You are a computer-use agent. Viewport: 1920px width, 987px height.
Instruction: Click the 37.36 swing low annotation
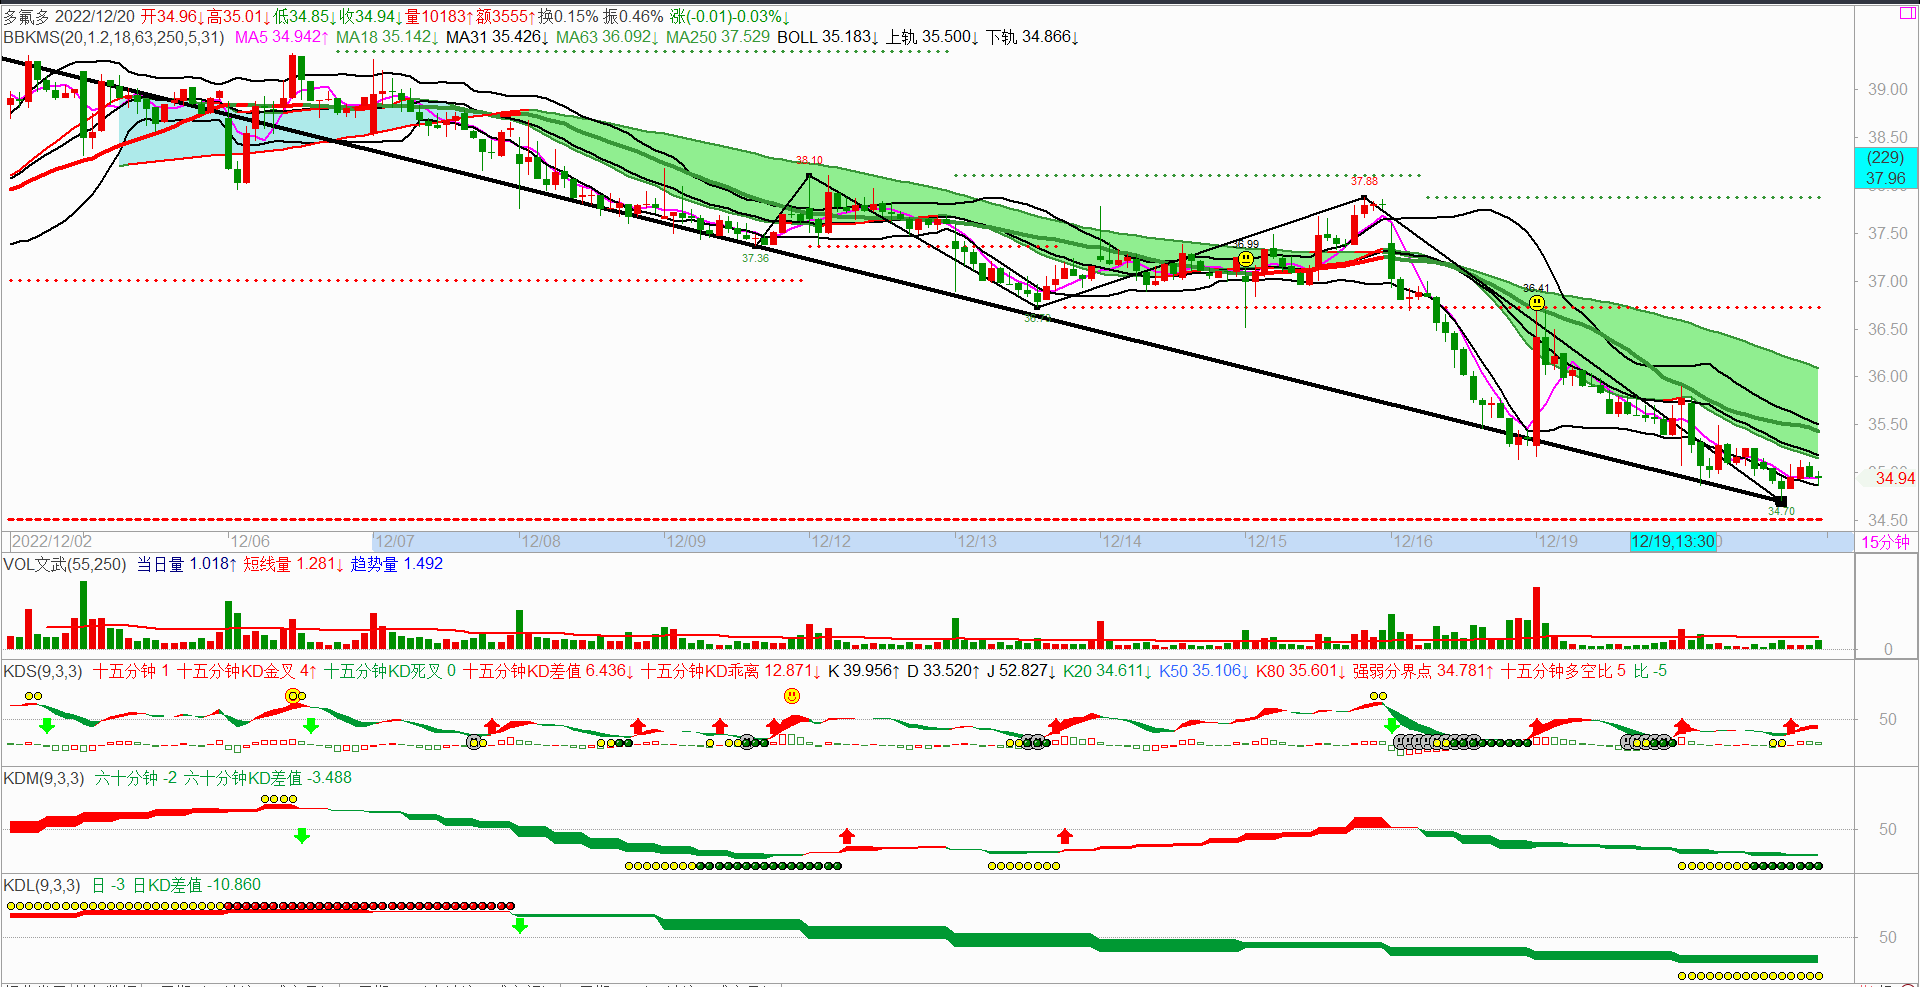click(x=755, y=258)
